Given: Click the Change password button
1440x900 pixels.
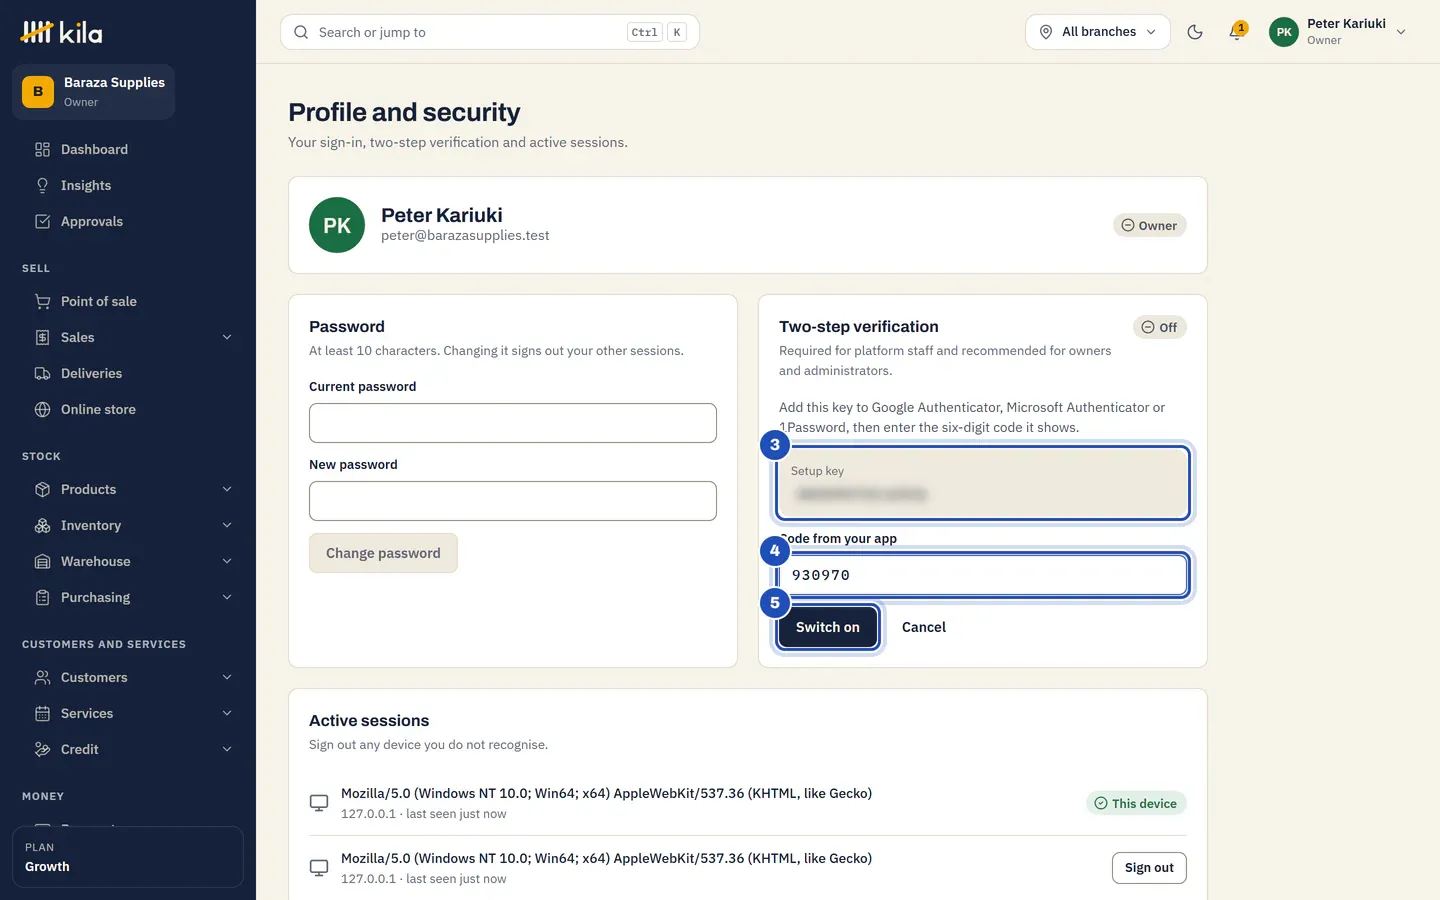Looking at the screenshot, I should (x=383, y=553).
